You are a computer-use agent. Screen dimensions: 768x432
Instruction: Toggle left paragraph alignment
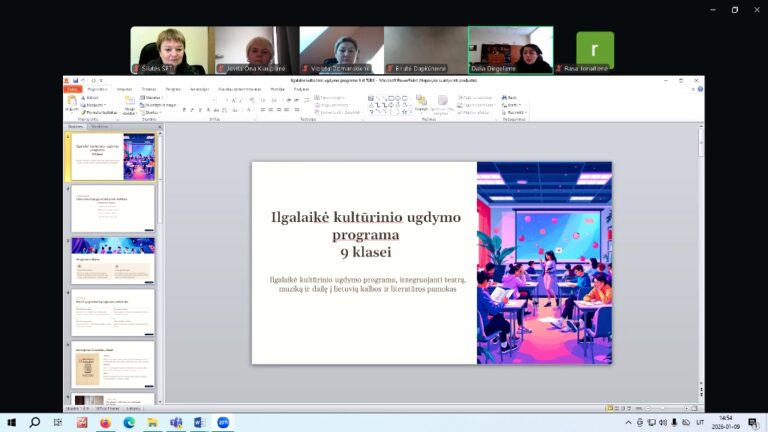[x=263, y=110]
